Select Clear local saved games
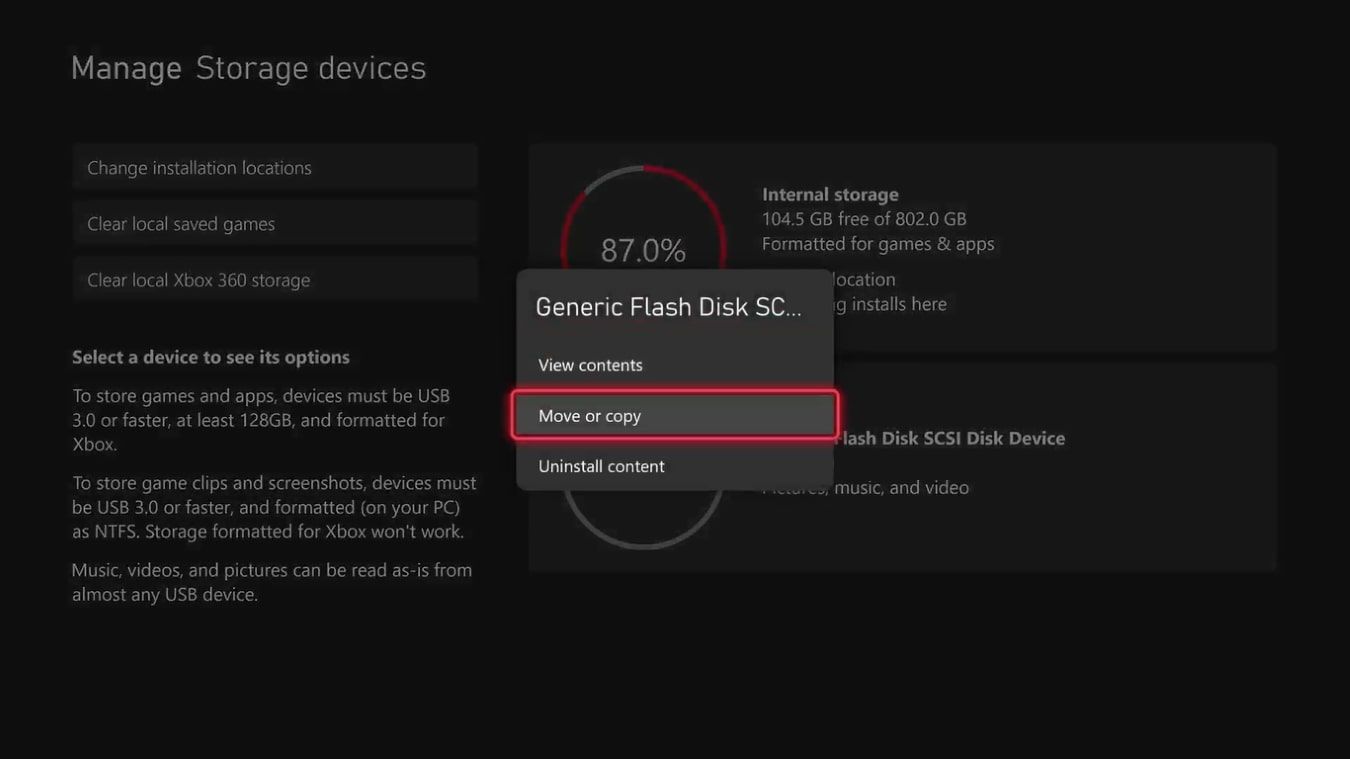Screen dimensions: 1350x759 [275, 224]
